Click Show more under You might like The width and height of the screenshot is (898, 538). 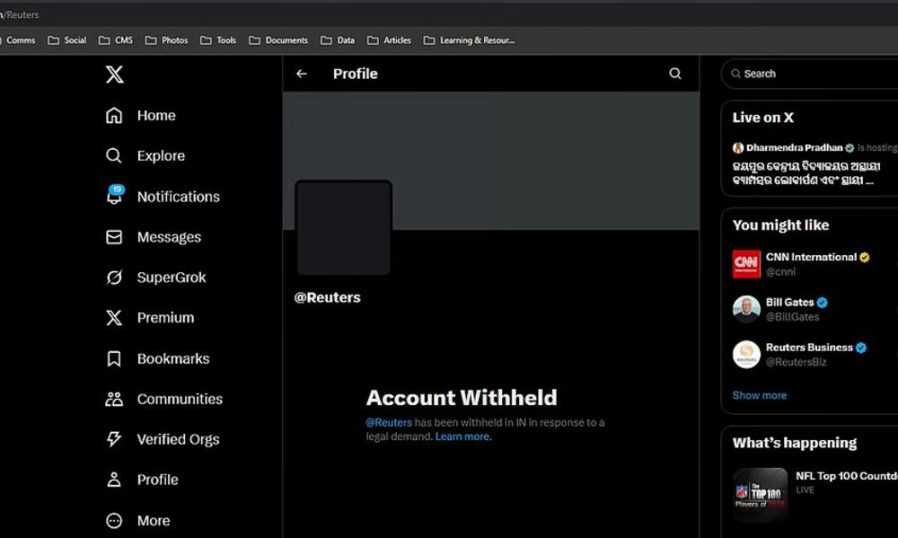(x=759, y=395)
